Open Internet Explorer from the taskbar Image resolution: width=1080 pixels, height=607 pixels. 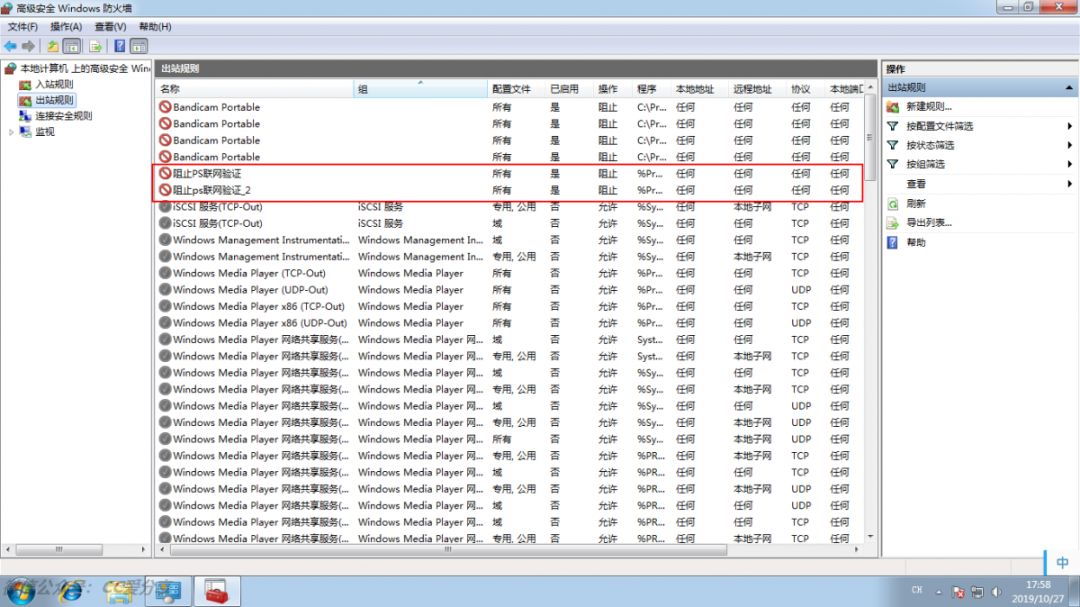point(70,591)
